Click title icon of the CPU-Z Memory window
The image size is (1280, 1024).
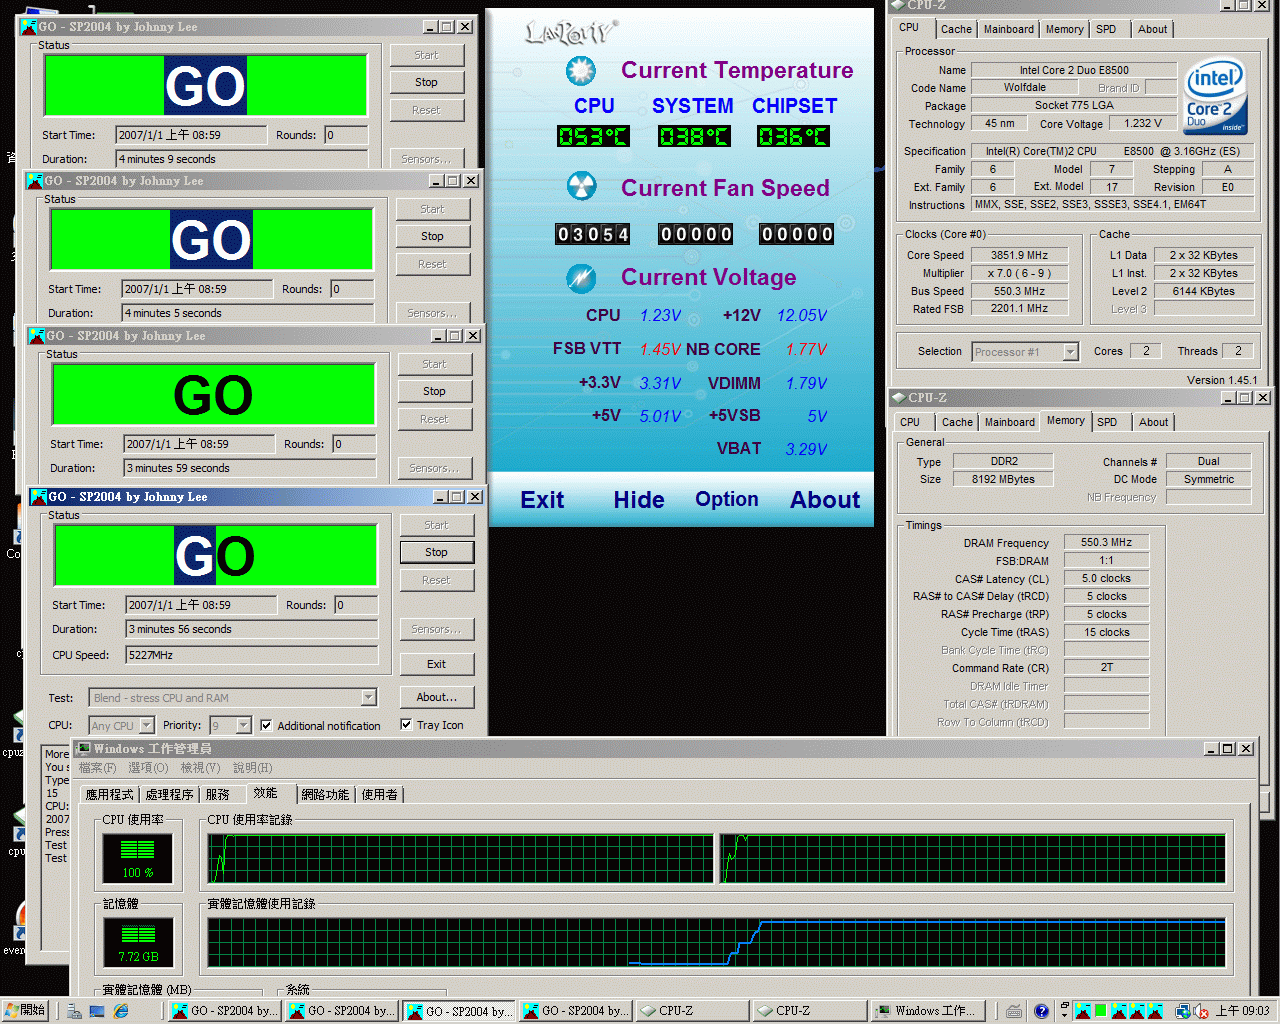tap(898, 397)
